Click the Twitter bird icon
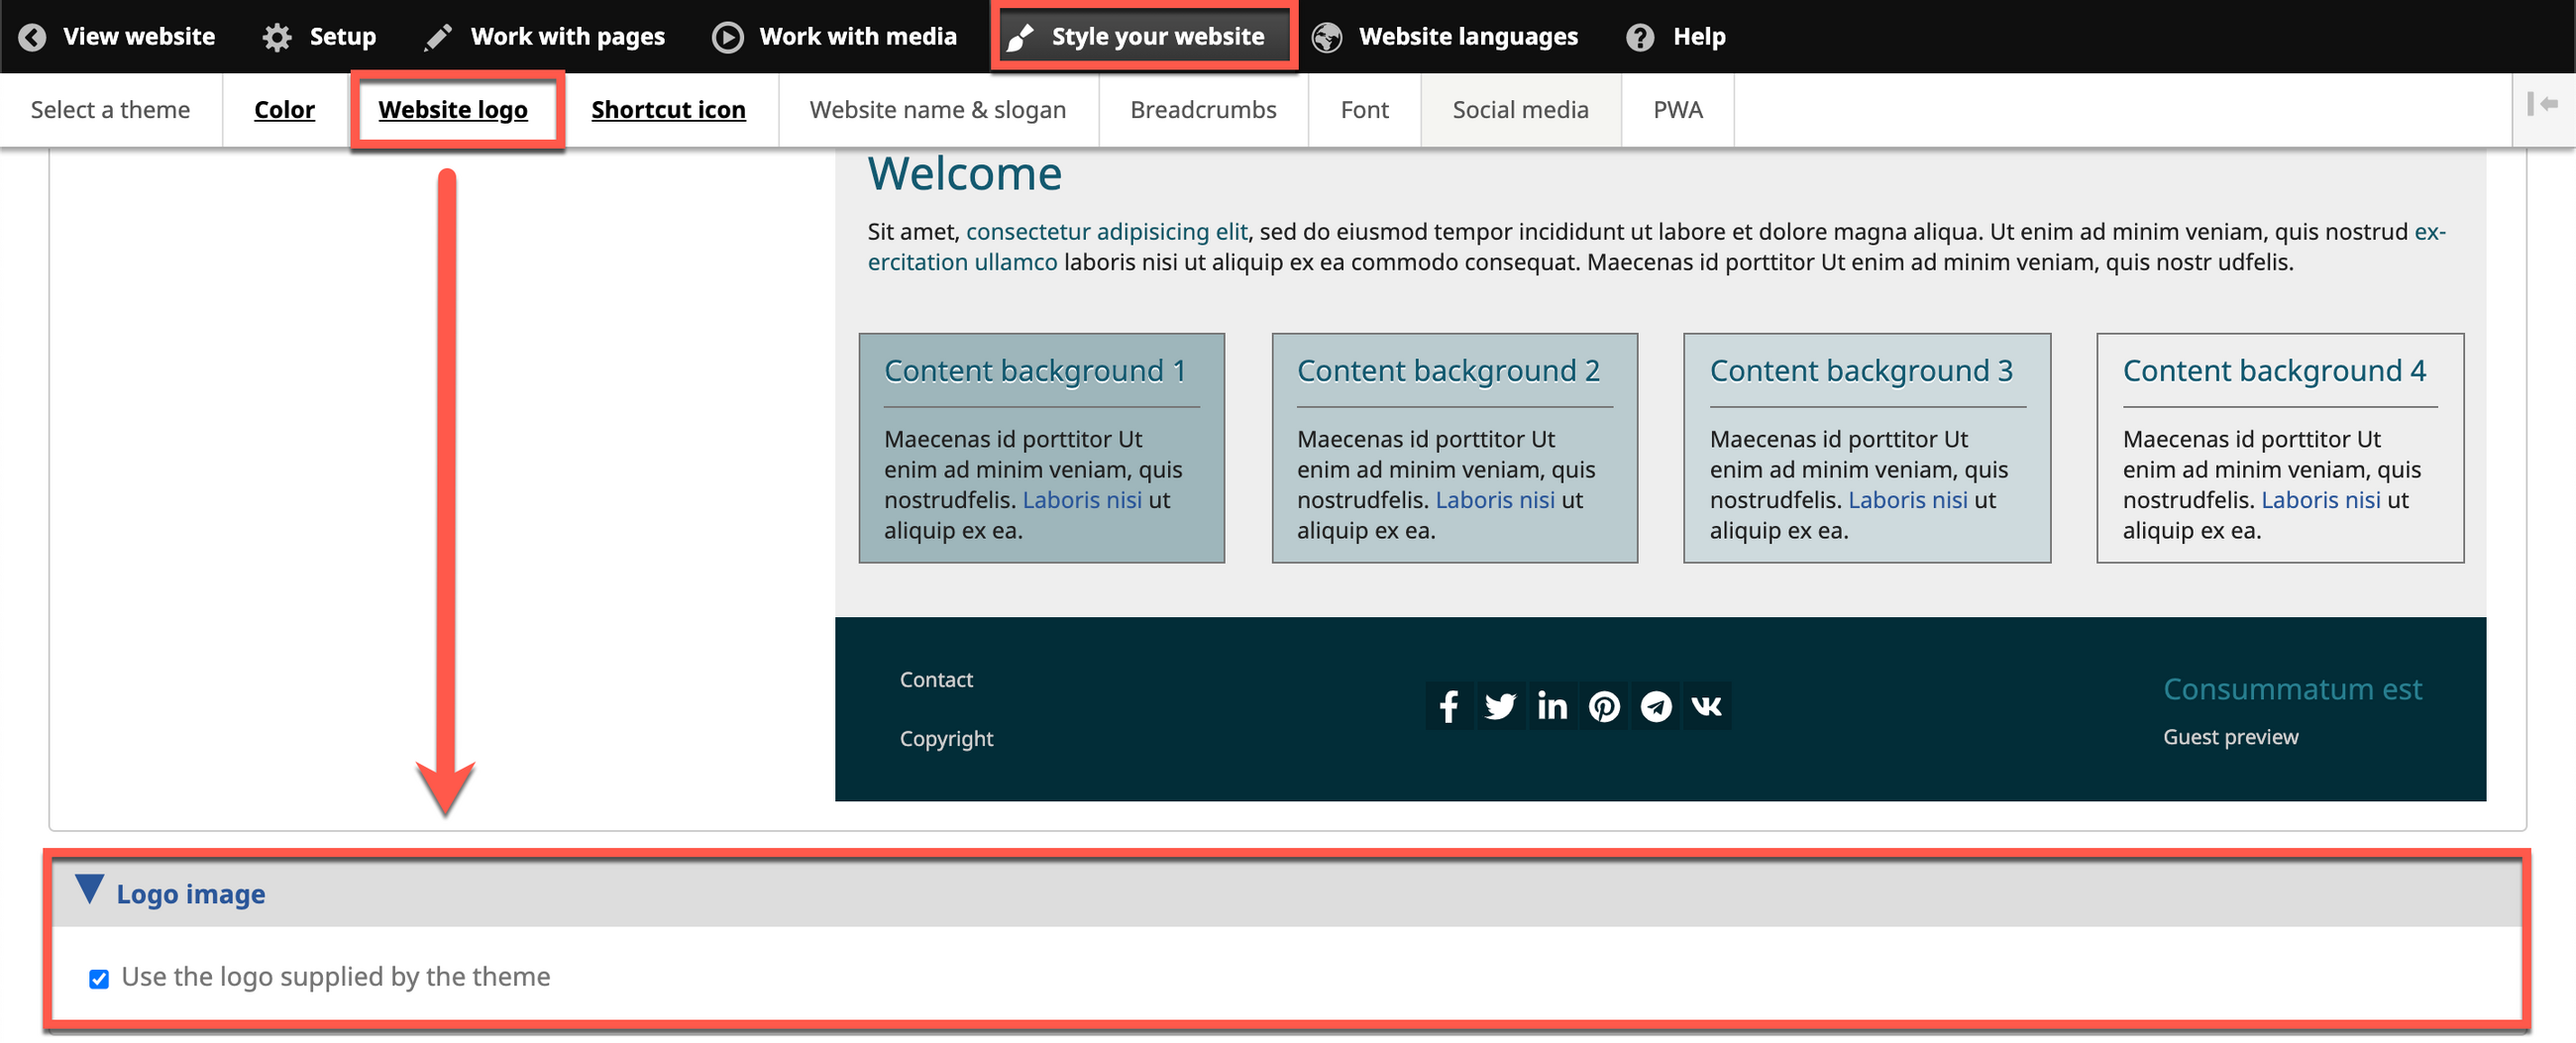Viewport: 2576px width, 1043px height. (x=1500, y=706)
